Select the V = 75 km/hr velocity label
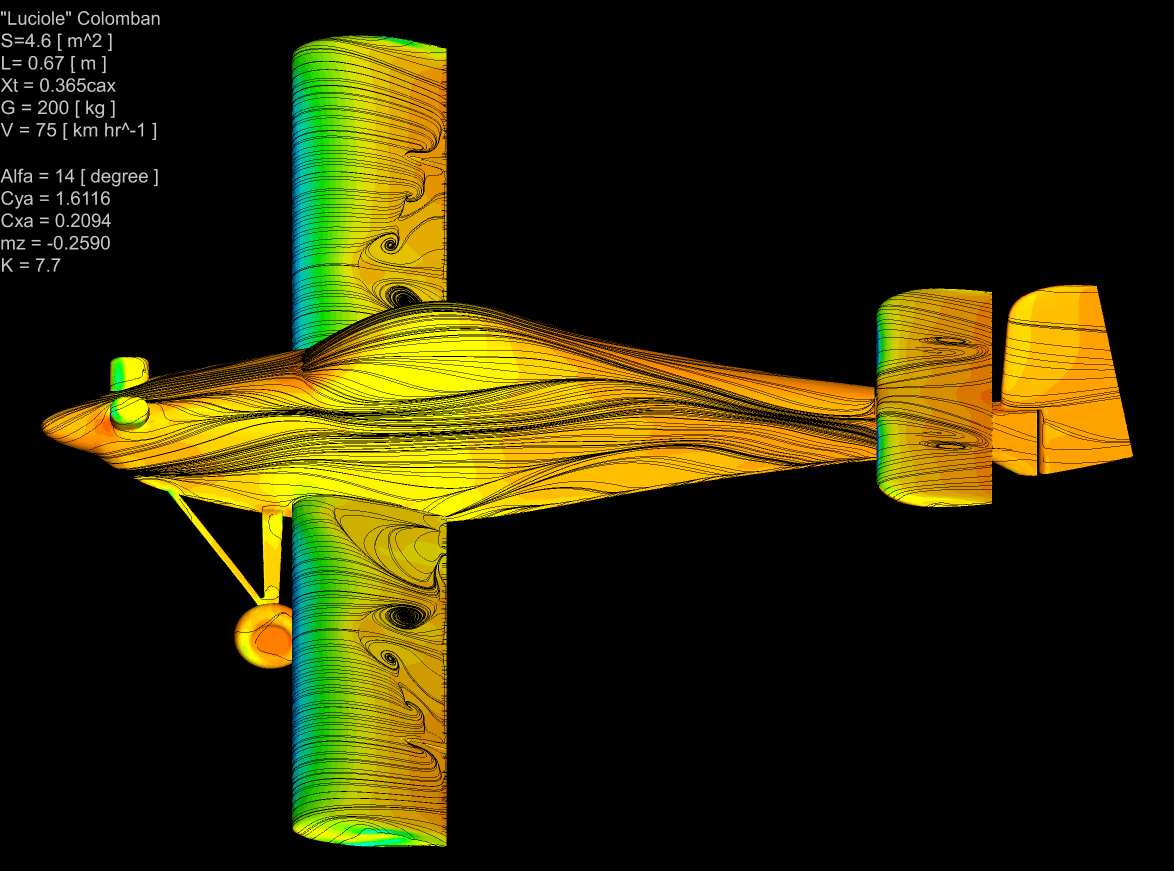1174x871 pixels. pos(79,130)
